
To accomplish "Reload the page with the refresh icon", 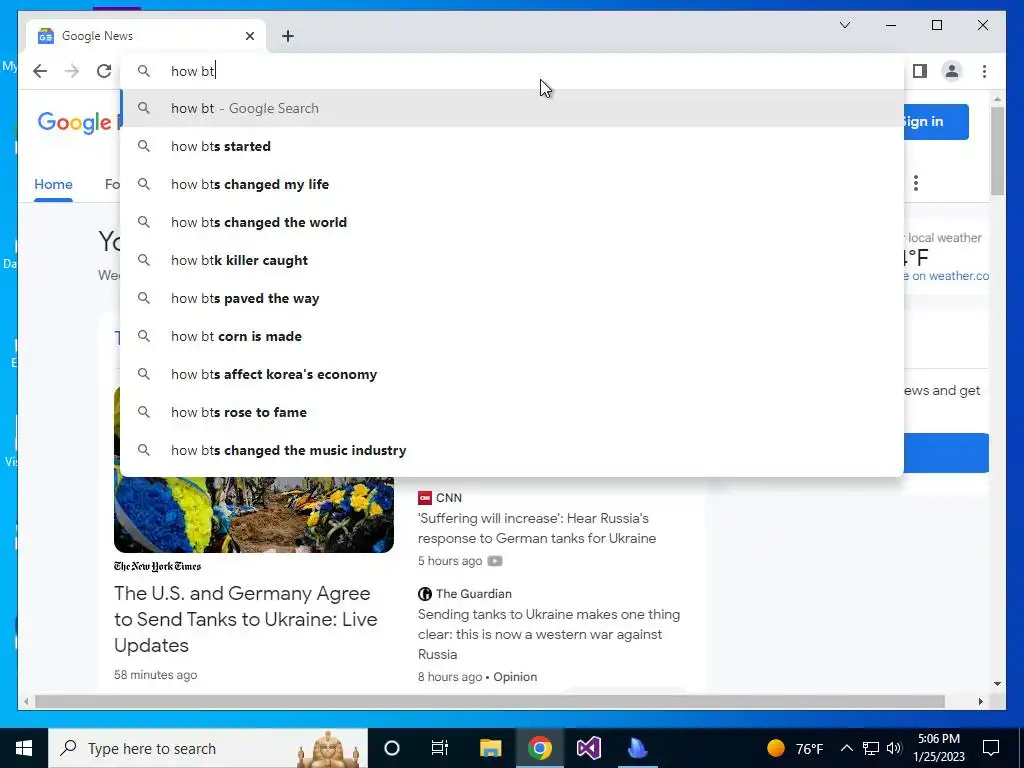I will coord(104,71).
